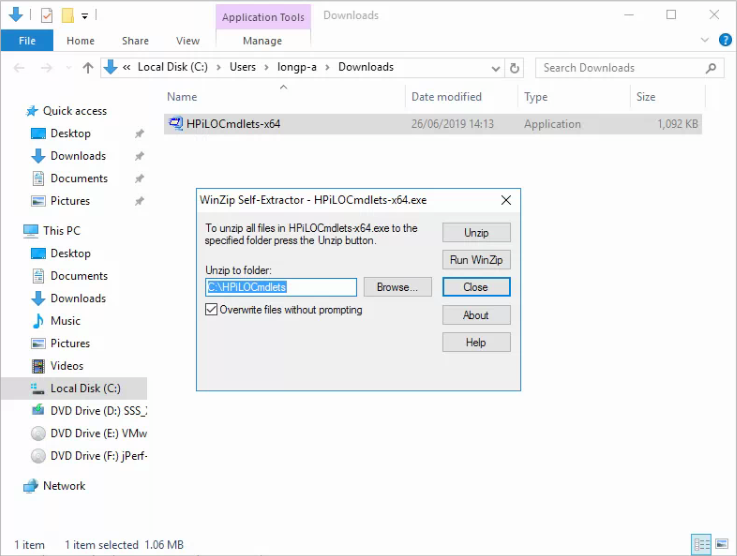
Task: Click Browse... to choose unzip folder
Action: pos(397,287)
